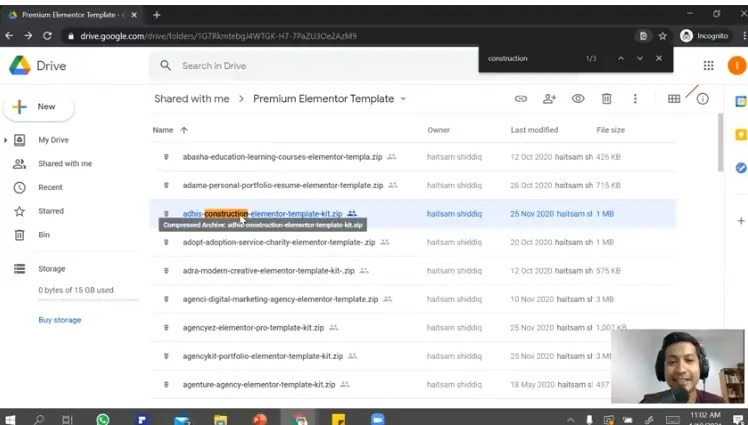748x425 pixels.
Task: Bookmark this page with the star
Action: click(x=663, y=36)
